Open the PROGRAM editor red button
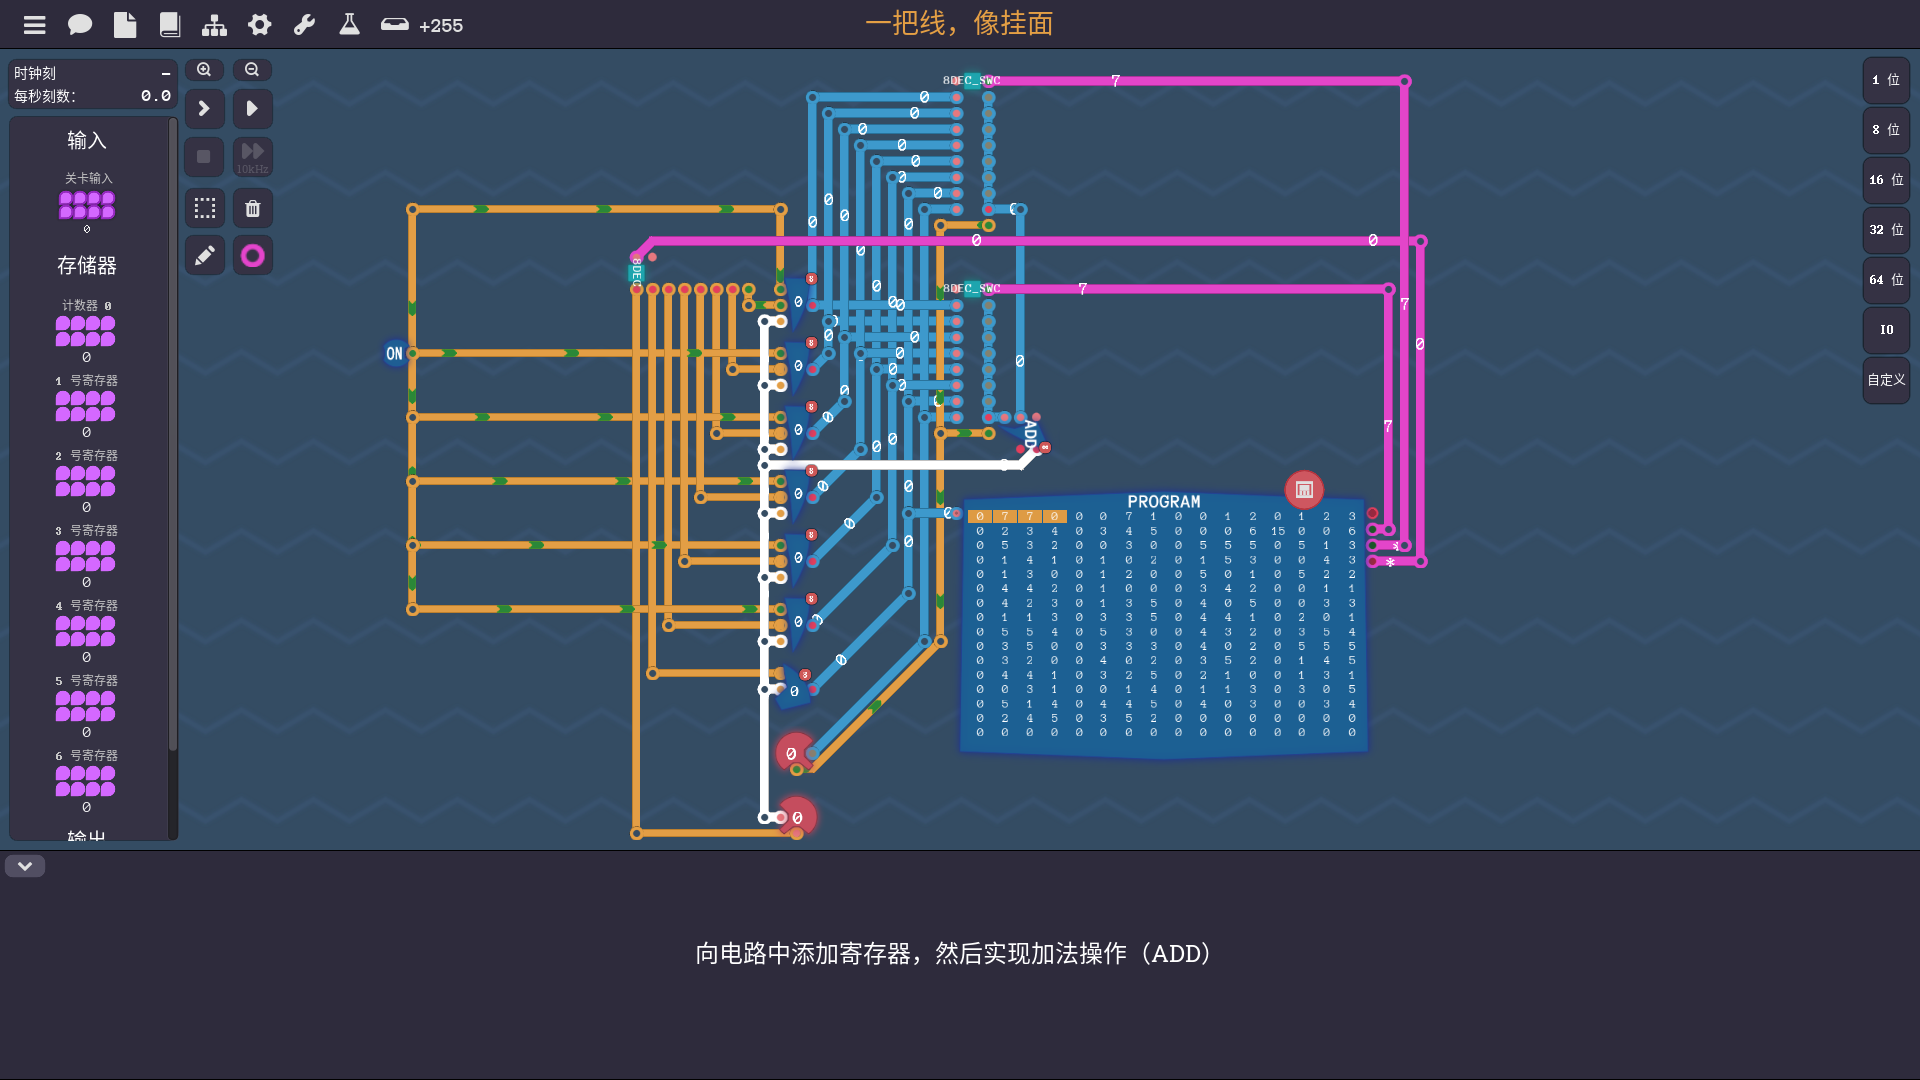1920x1080 pixels. (x=1304, y=490)
